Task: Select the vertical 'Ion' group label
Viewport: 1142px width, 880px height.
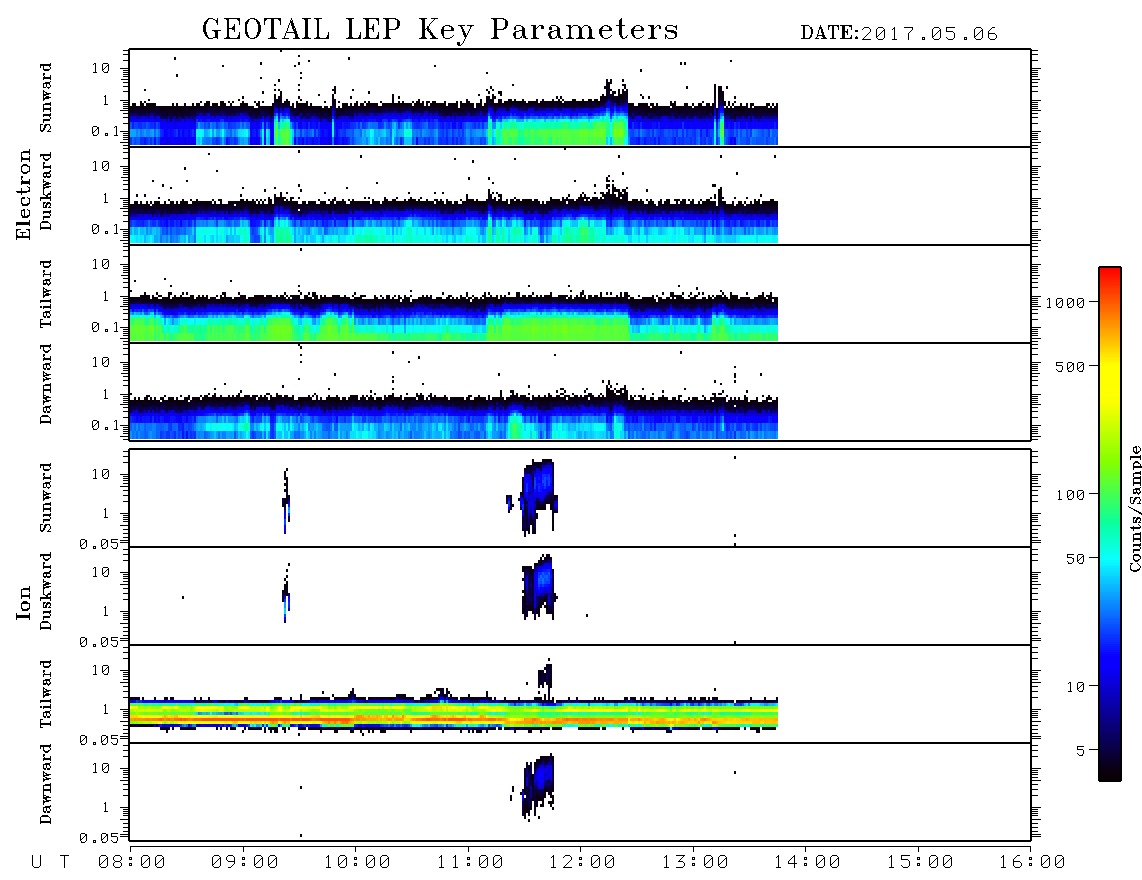Action: tap(23, 602)
